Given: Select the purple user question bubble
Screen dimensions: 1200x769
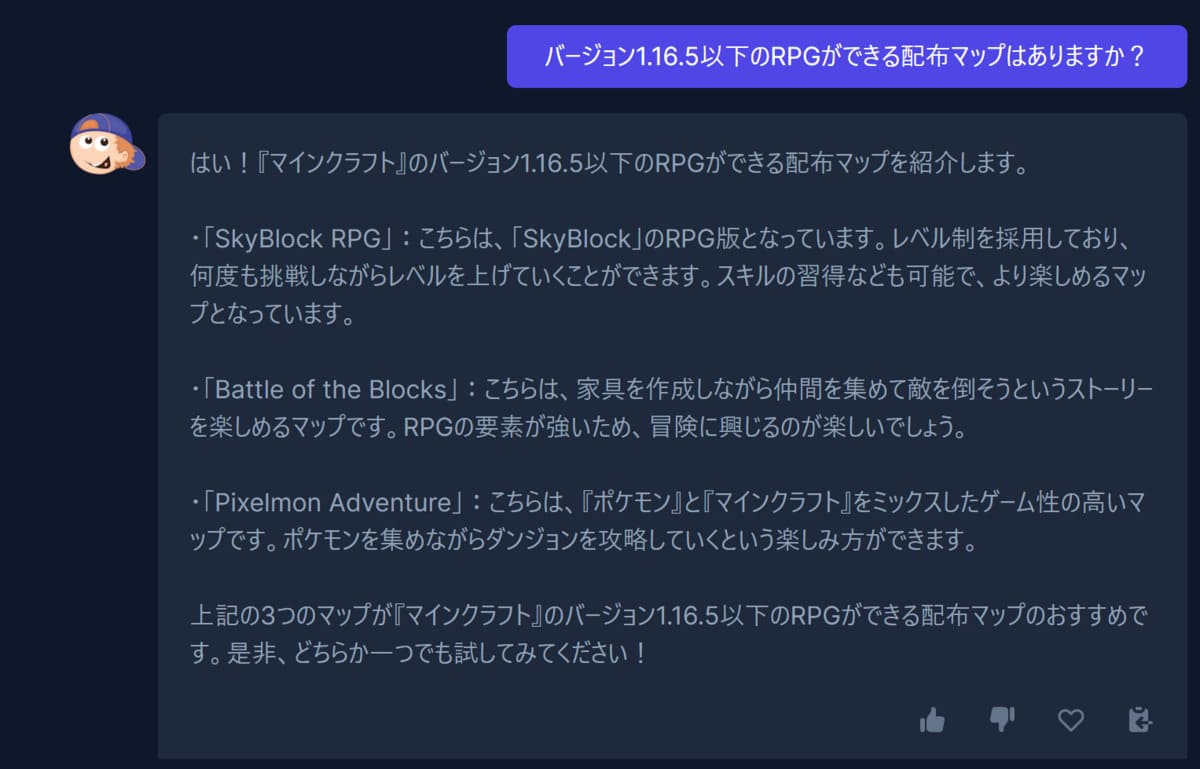Looking at the screenshot, I should (x=847, y=56).
